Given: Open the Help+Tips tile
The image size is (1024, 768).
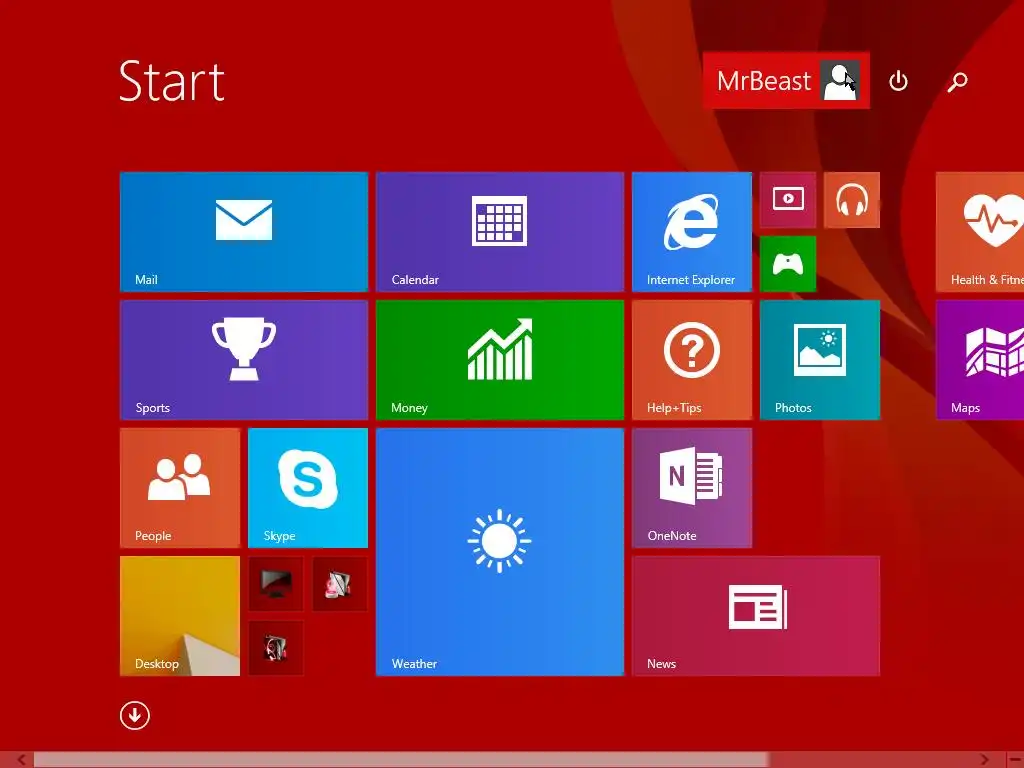Looking at the screenshot, I should click(692, 360).
